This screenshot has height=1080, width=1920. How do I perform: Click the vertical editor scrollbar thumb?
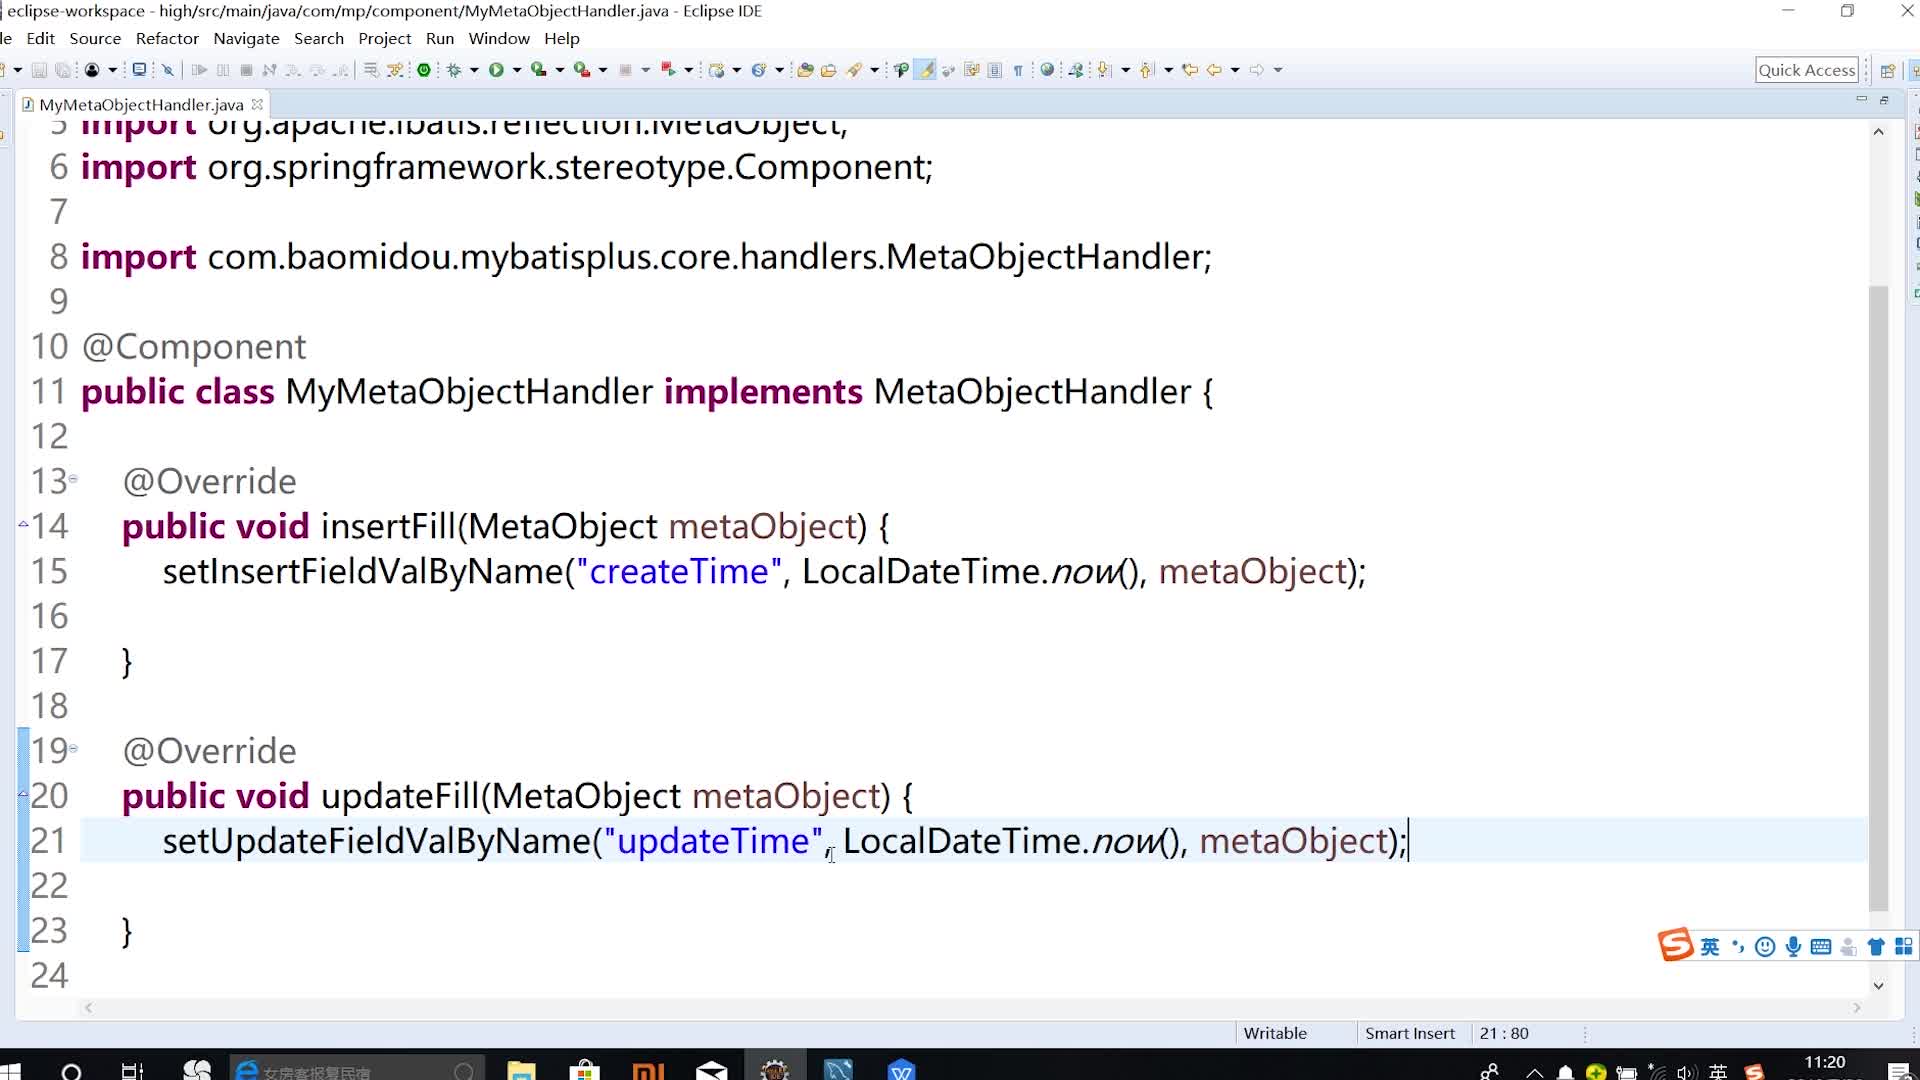1878,597
